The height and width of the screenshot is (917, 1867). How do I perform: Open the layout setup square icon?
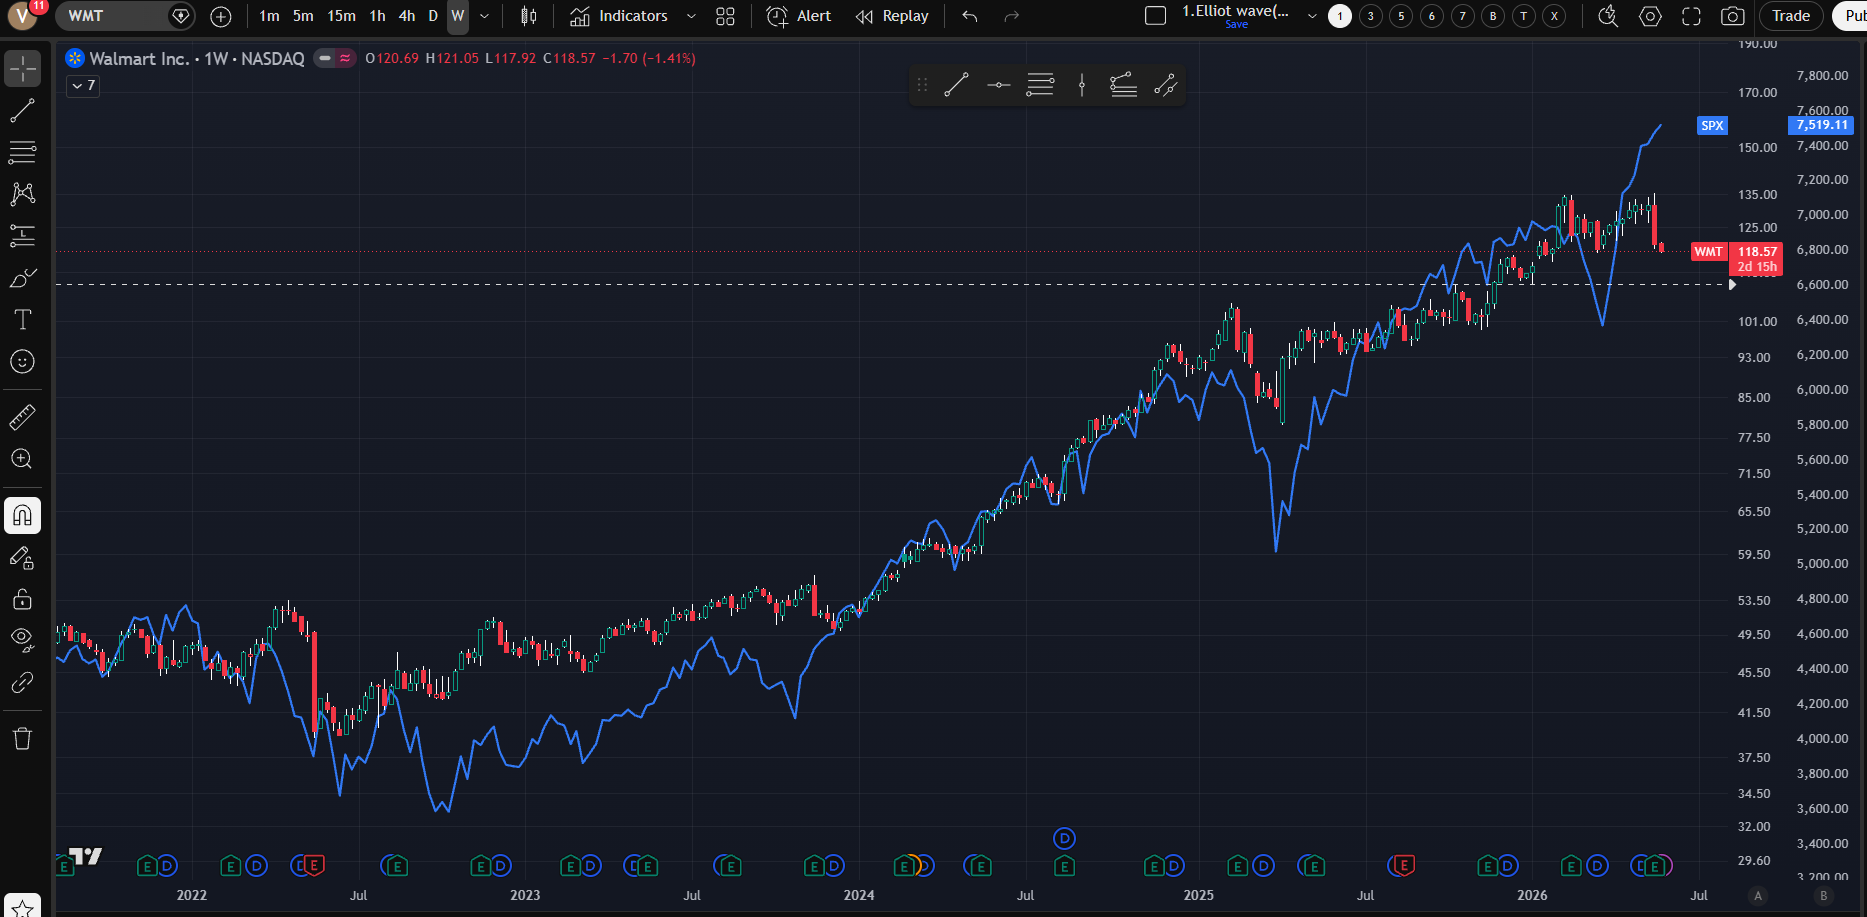pyautogui.click(x=1155, y=16)
